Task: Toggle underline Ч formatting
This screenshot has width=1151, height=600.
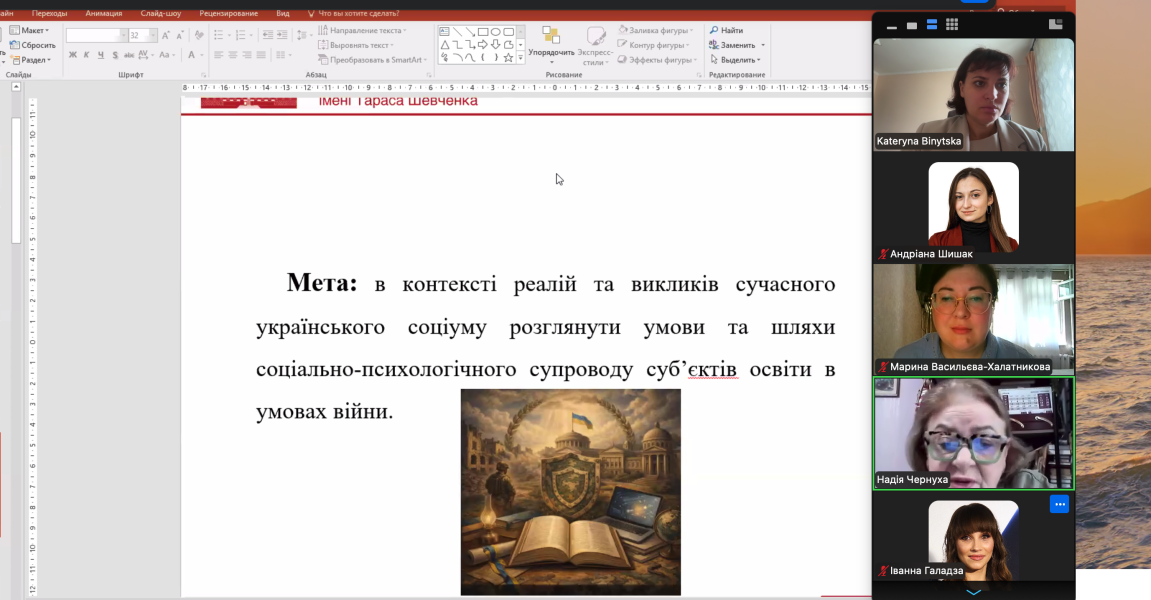Action: 101,55
